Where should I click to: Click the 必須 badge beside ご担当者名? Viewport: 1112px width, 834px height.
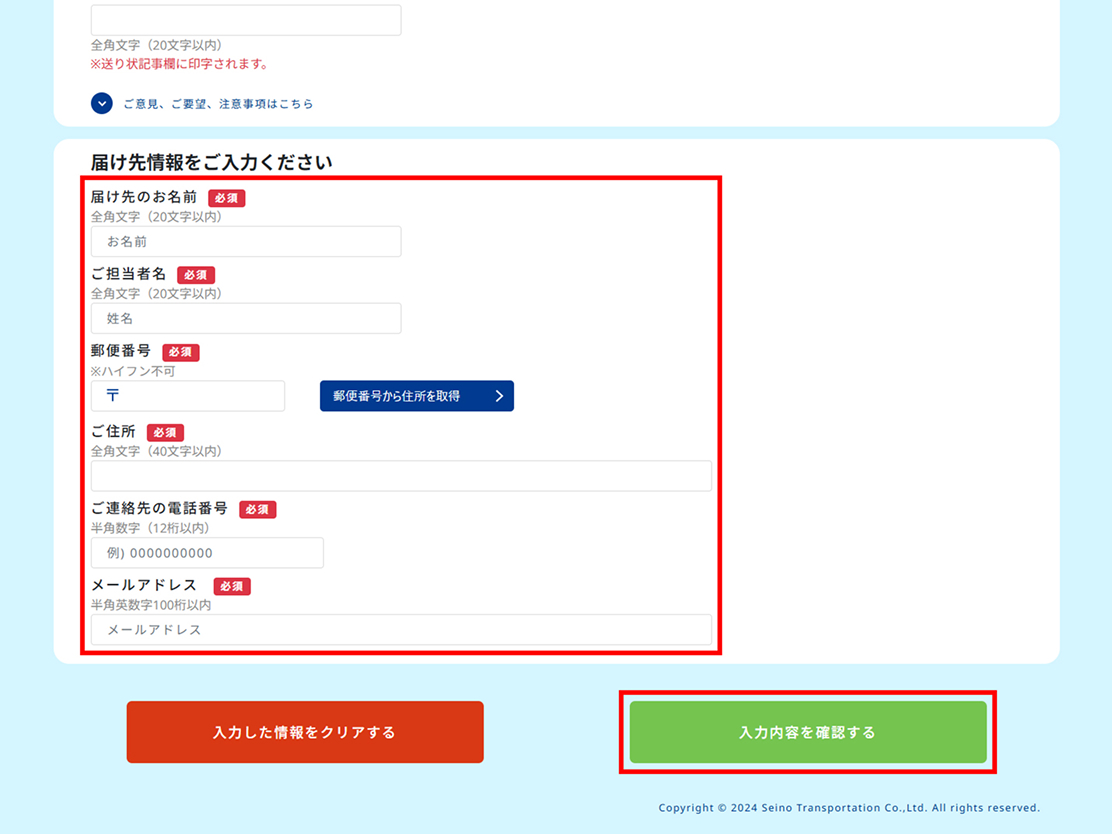click(x=196, y=275)
